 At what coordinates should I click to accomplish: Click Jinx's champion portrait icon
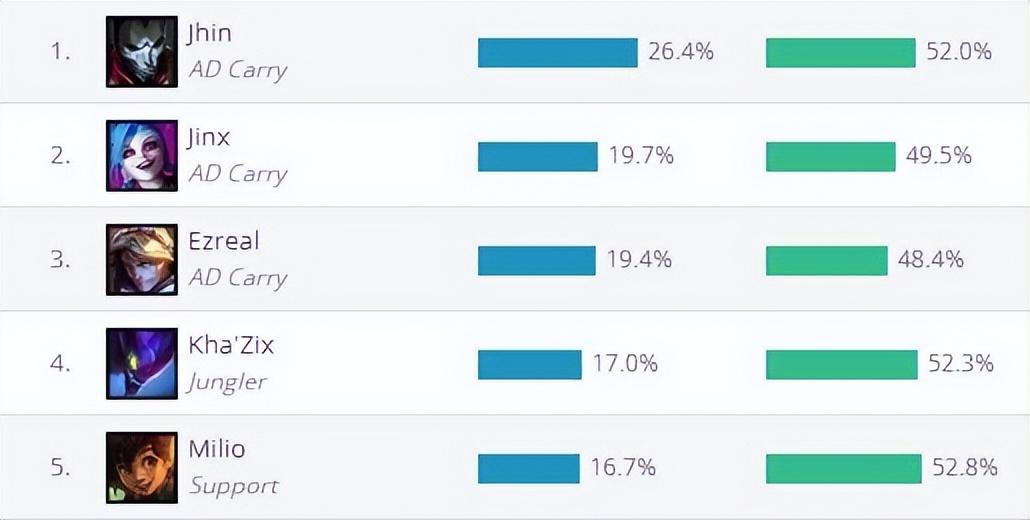pos(141,156)
